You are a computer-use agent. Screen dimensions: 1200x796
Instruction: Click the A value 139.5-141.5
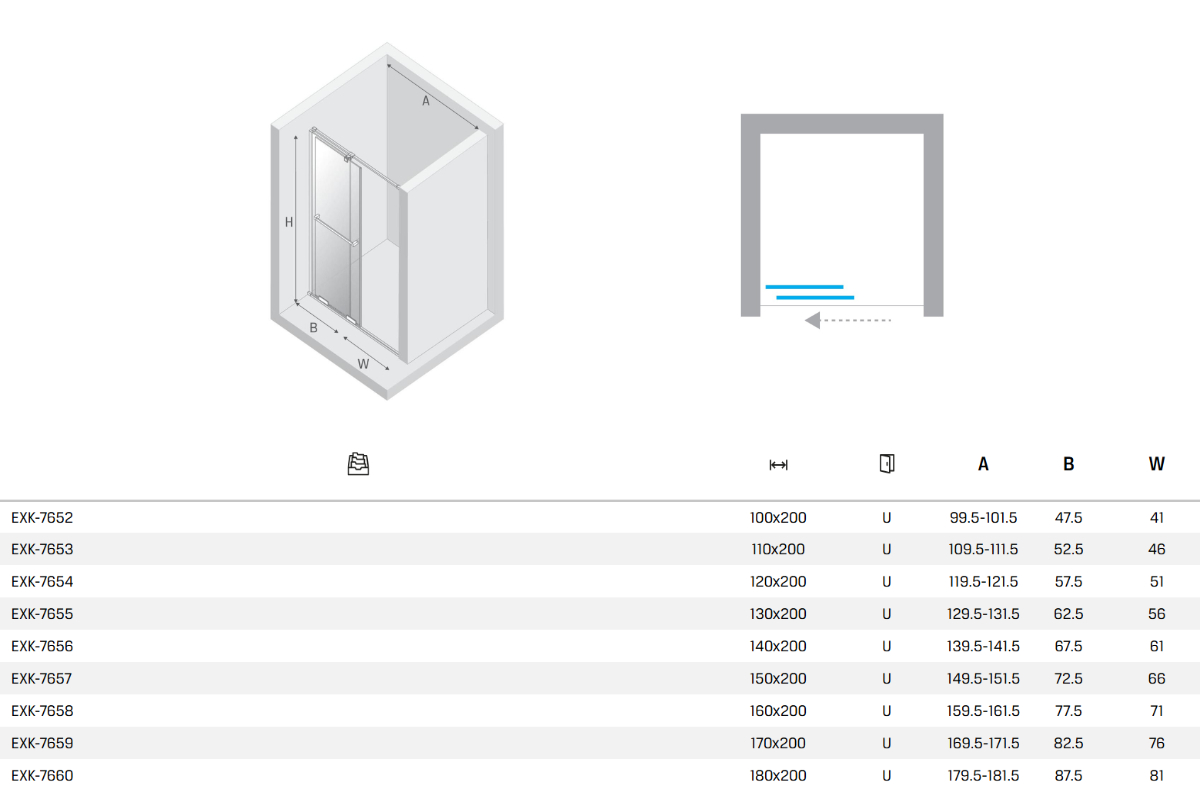[x=984, y=646]
